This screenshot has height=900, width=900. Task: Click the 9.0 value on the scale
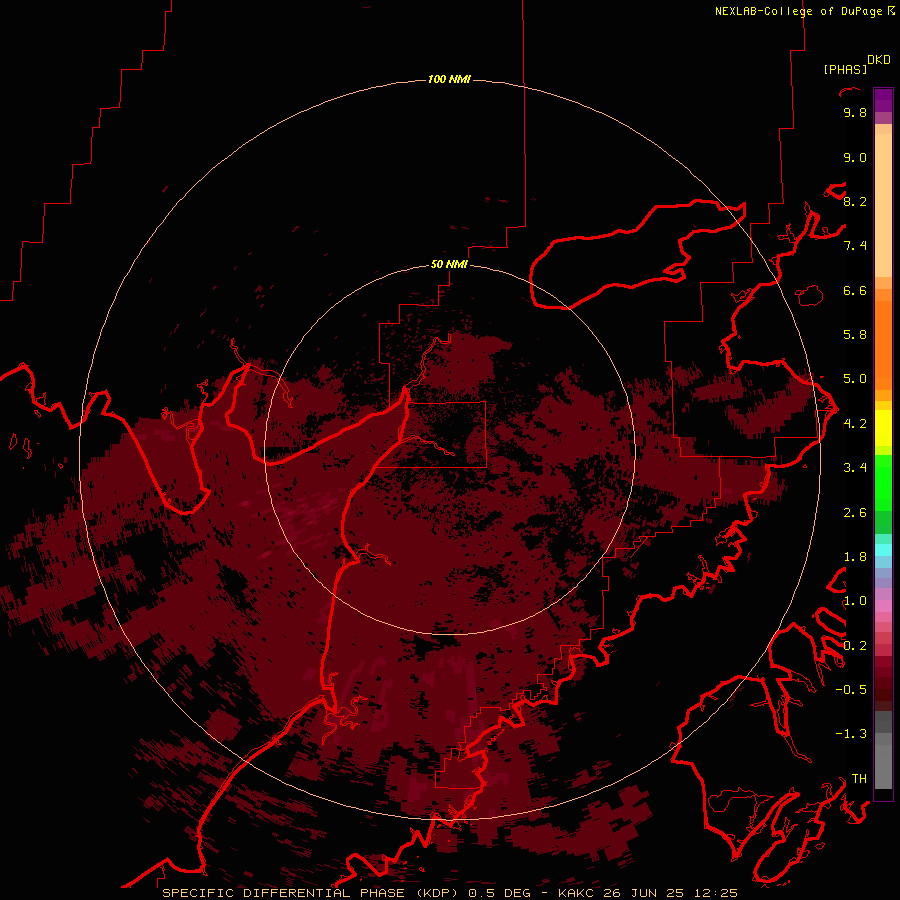(x=855, y=157)
